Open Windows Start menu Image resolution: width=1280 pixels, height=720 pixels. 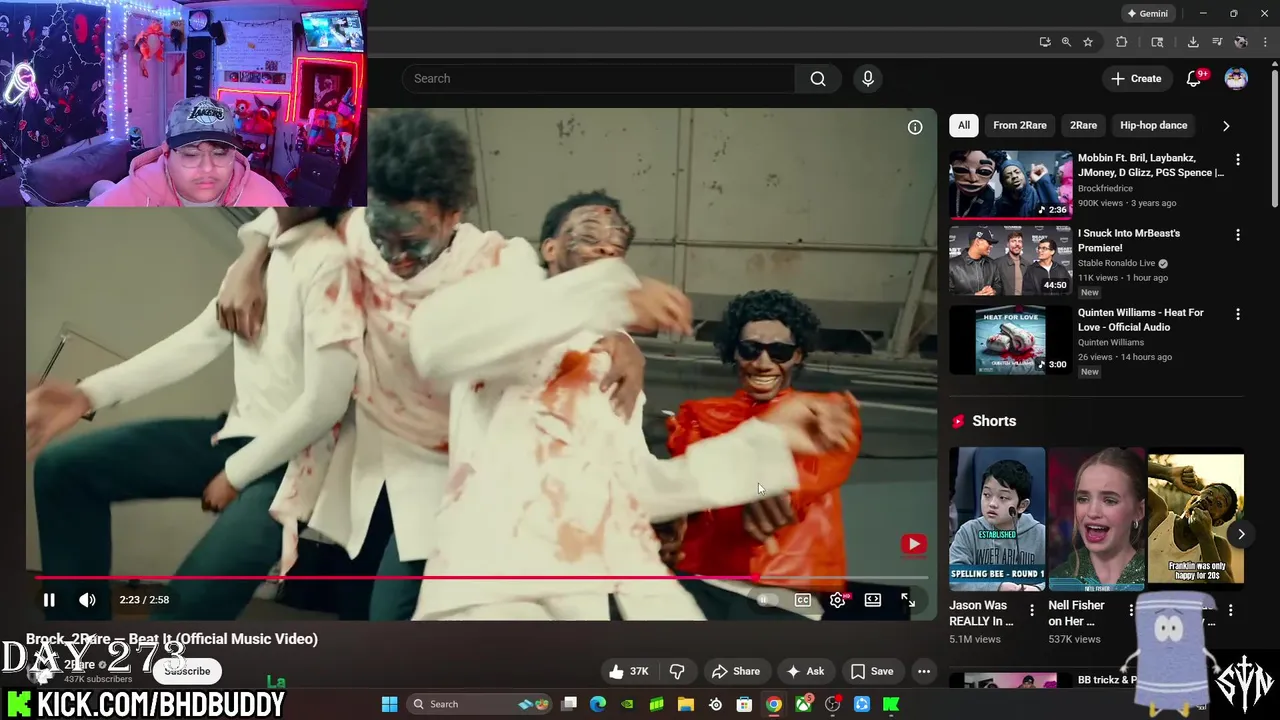(389, 704)
